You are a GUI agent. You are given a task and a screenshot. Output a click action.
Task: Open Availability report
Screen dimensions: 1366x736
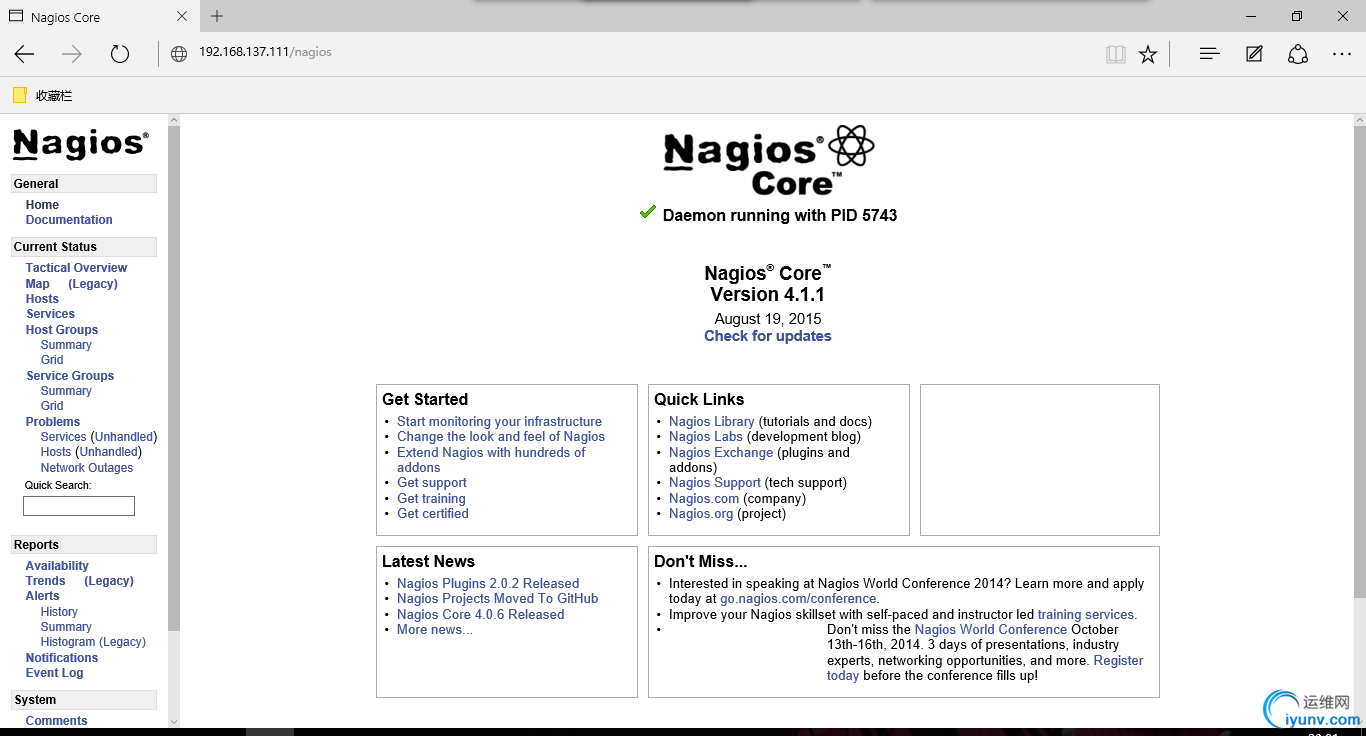click(57, 566)
